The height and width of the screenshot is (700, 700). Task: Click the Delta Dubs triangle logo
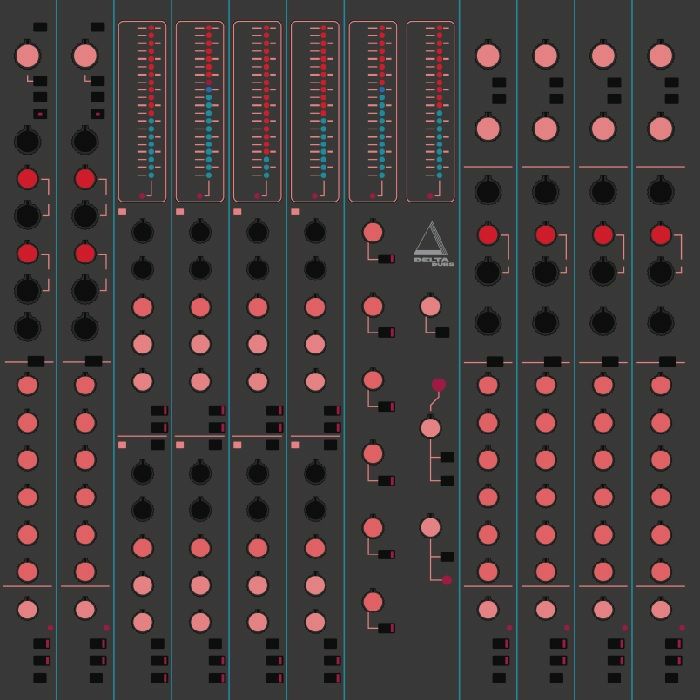(x=432, y=243)
